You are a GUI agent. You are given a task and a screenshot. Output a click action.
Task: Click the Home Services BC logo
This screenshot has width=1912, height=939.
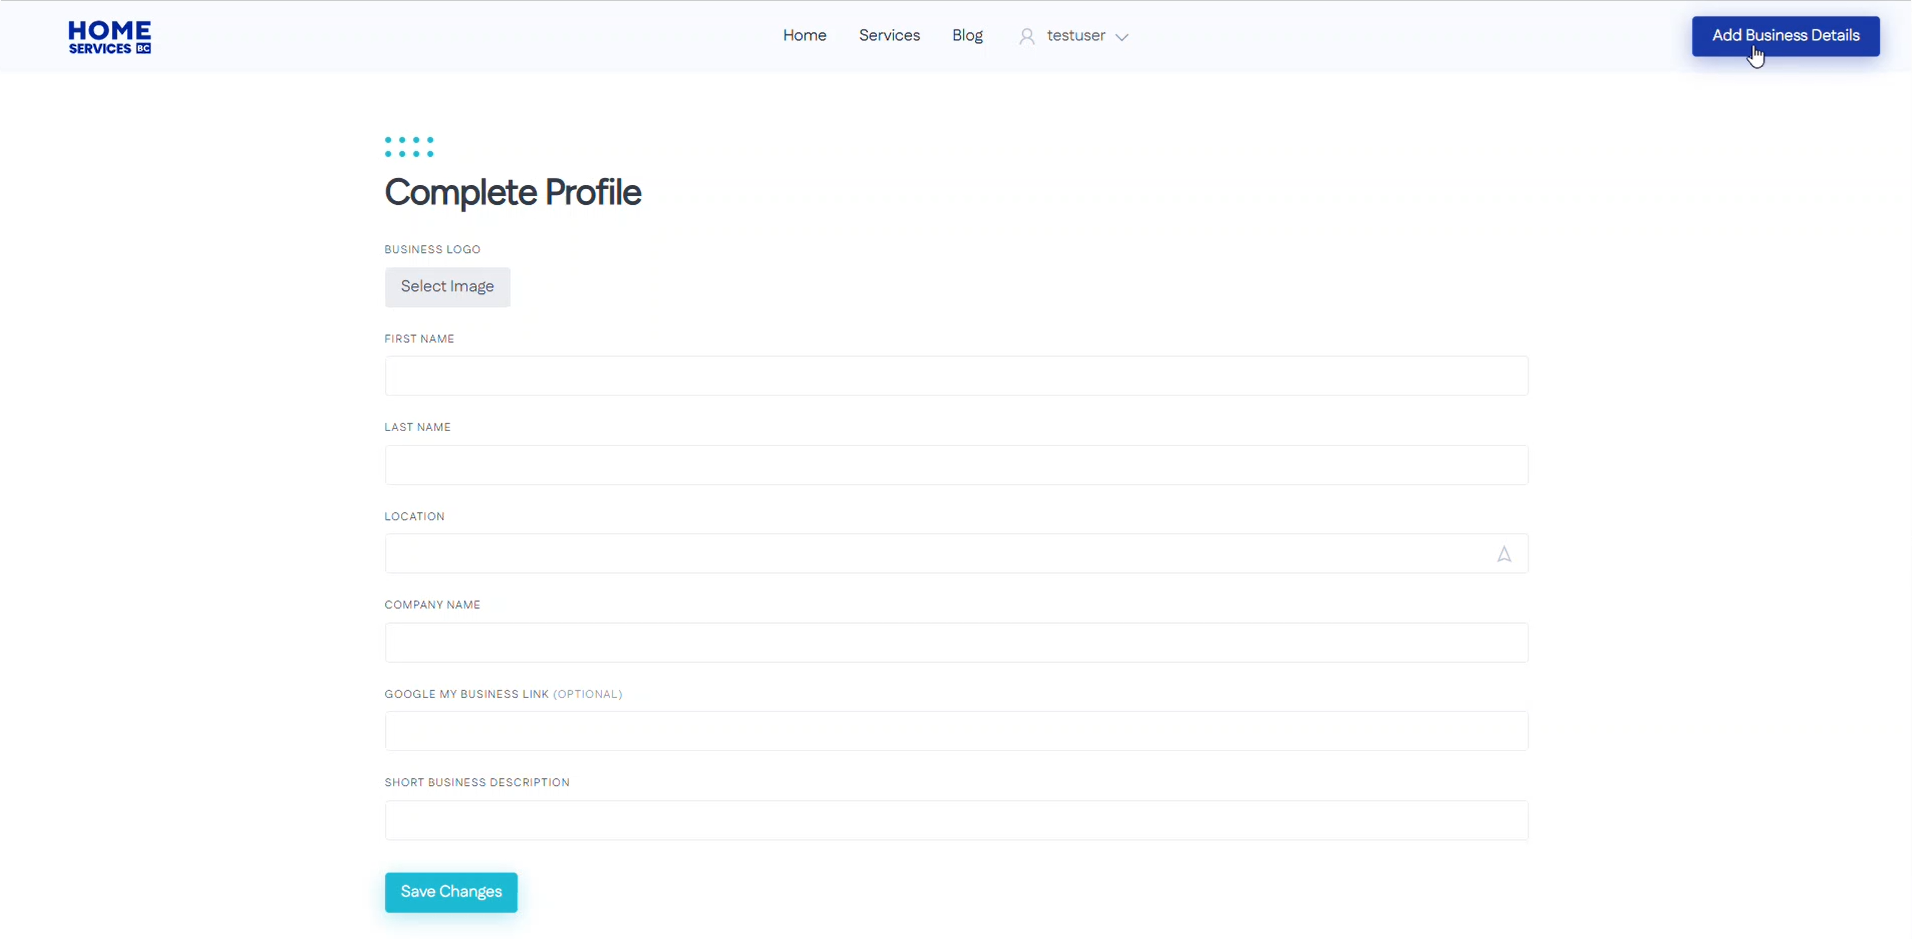(x=110, y=37)
